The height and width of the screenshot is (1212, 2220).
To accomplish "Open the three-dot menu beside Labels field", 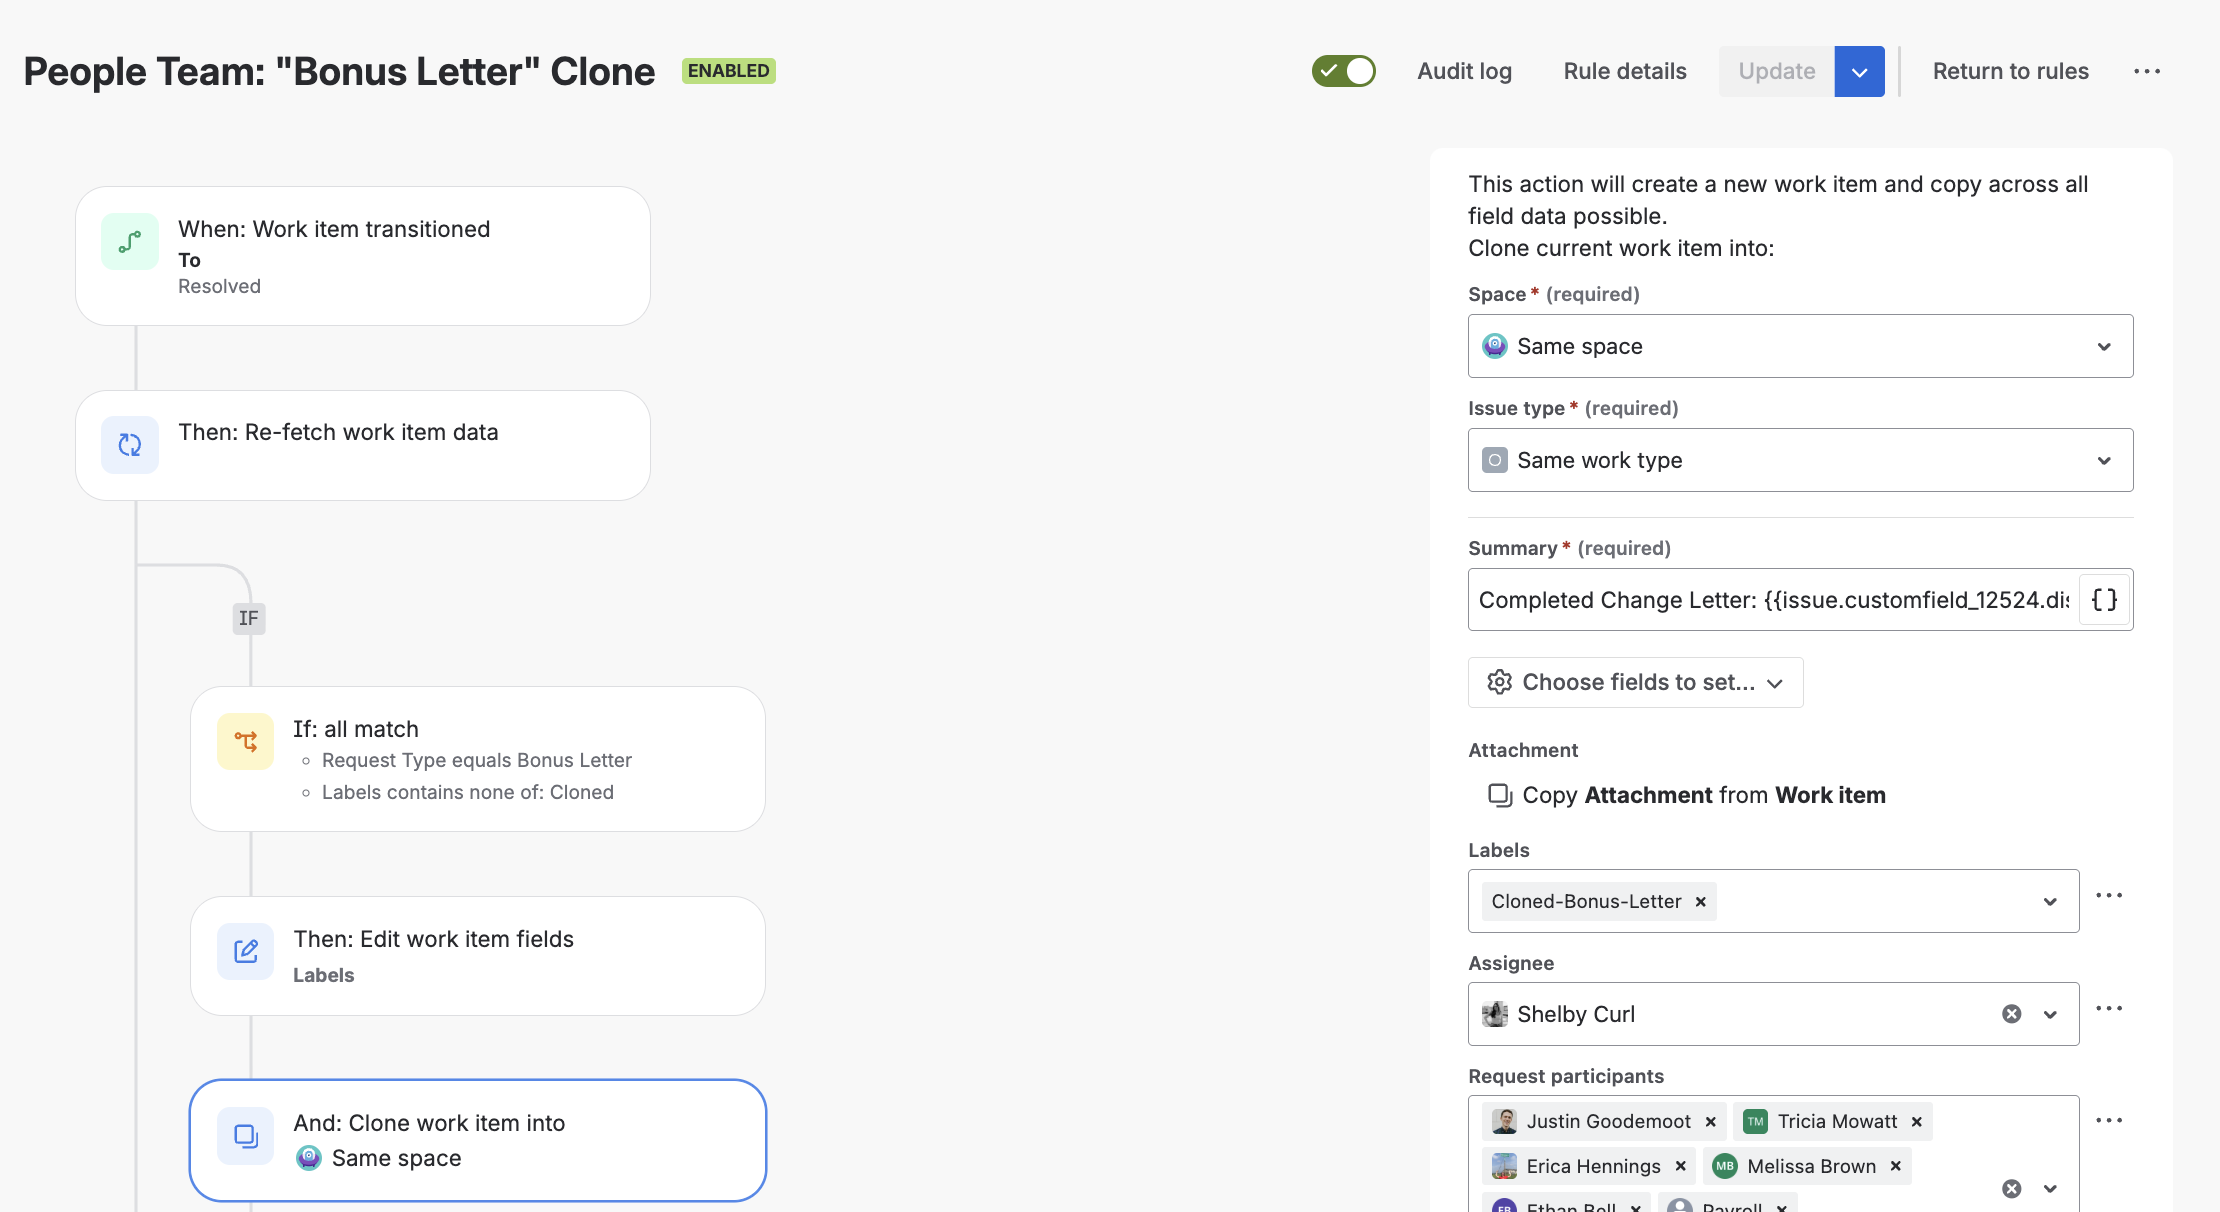I will [x=2109, y=896].
